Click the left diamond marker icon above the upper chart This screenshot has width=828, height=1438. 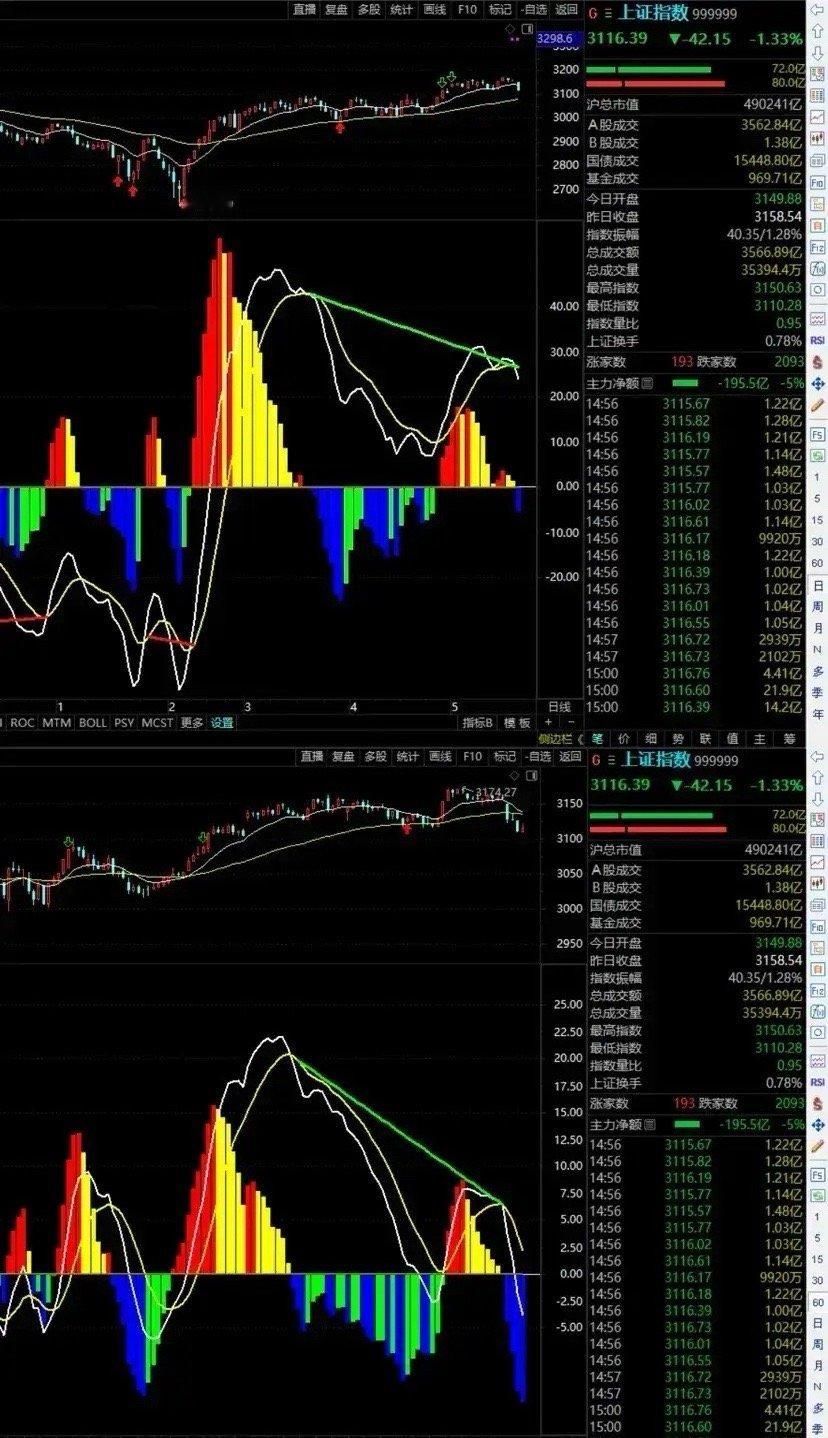511,30
